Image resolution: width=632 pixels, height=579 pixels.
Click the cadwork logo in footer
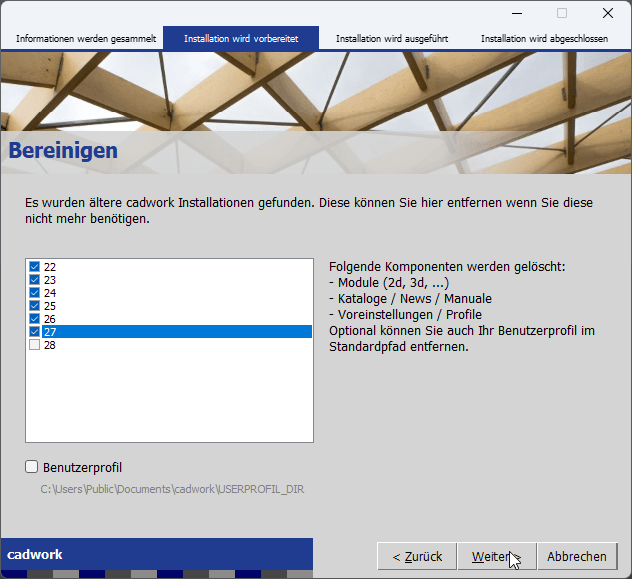pos(35,554)
